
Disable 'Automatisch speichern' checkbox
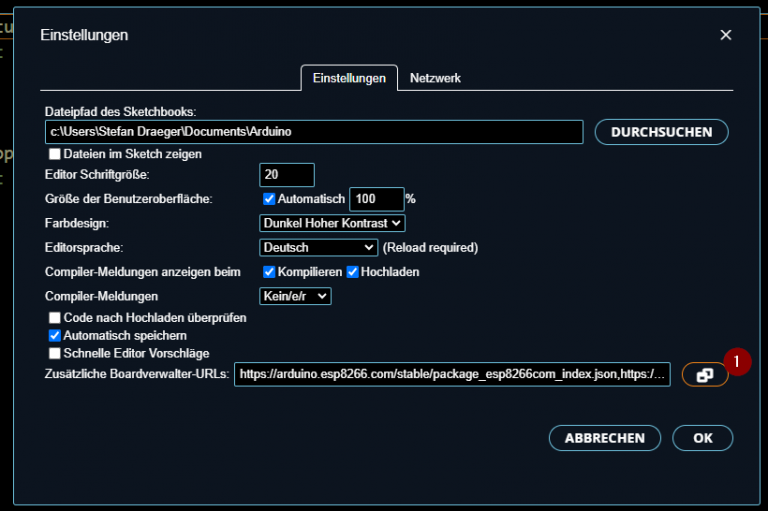(x=55, y=335)
